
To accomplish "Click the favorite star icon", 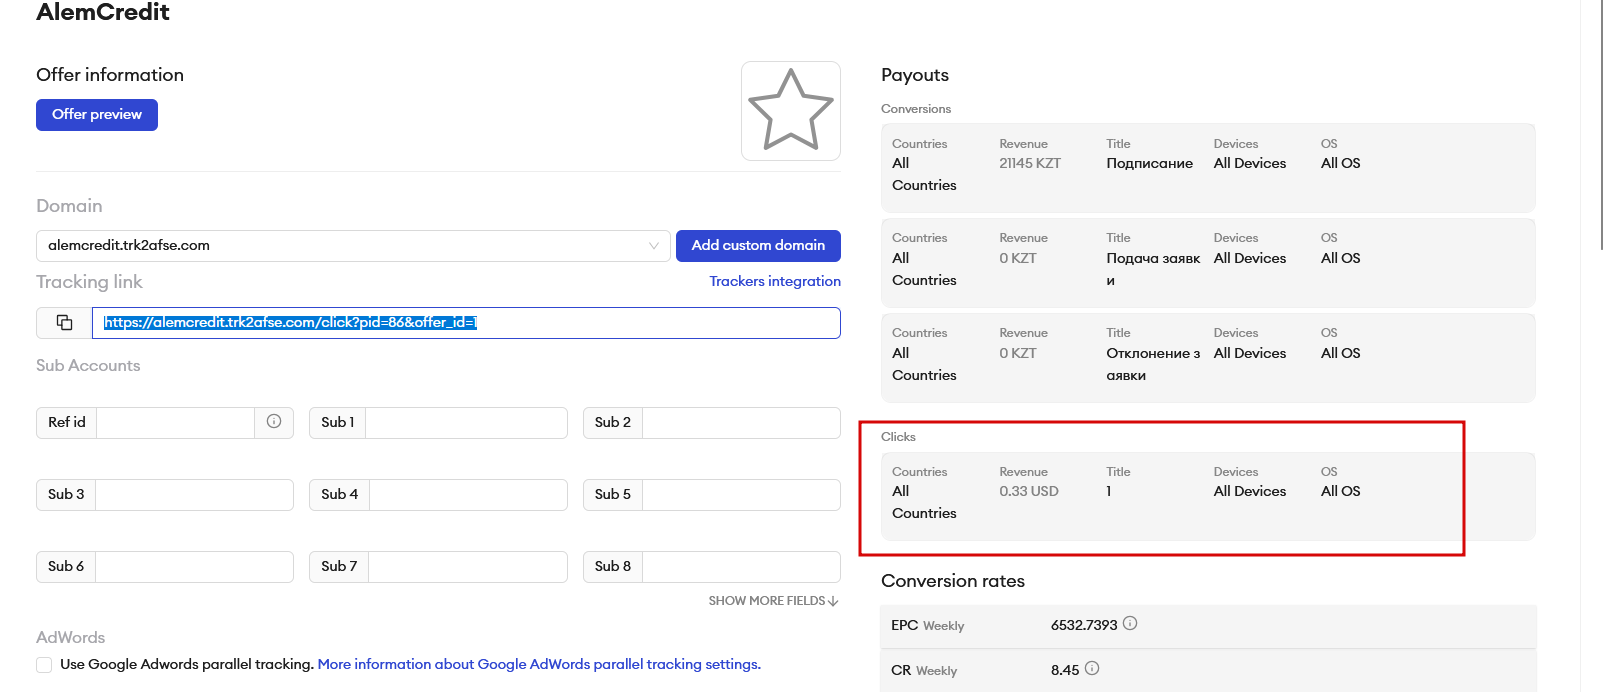I will 791,111.
